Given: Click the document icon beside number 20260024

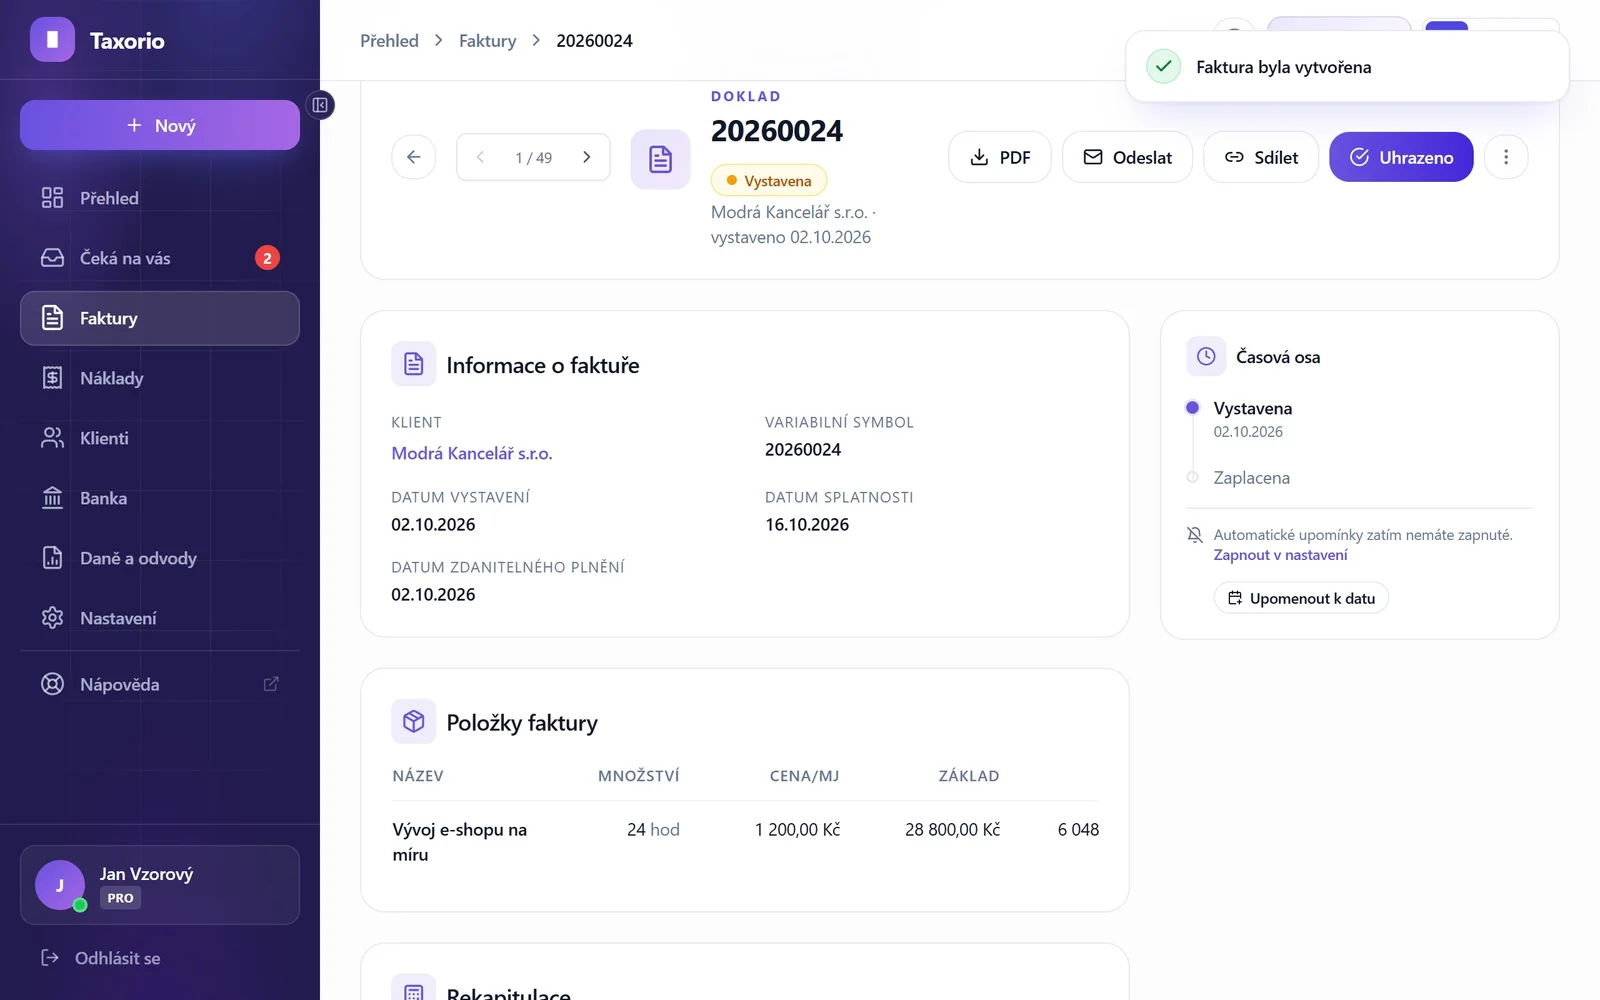Looking at the screenshot, I should click(x=660, y=159).
